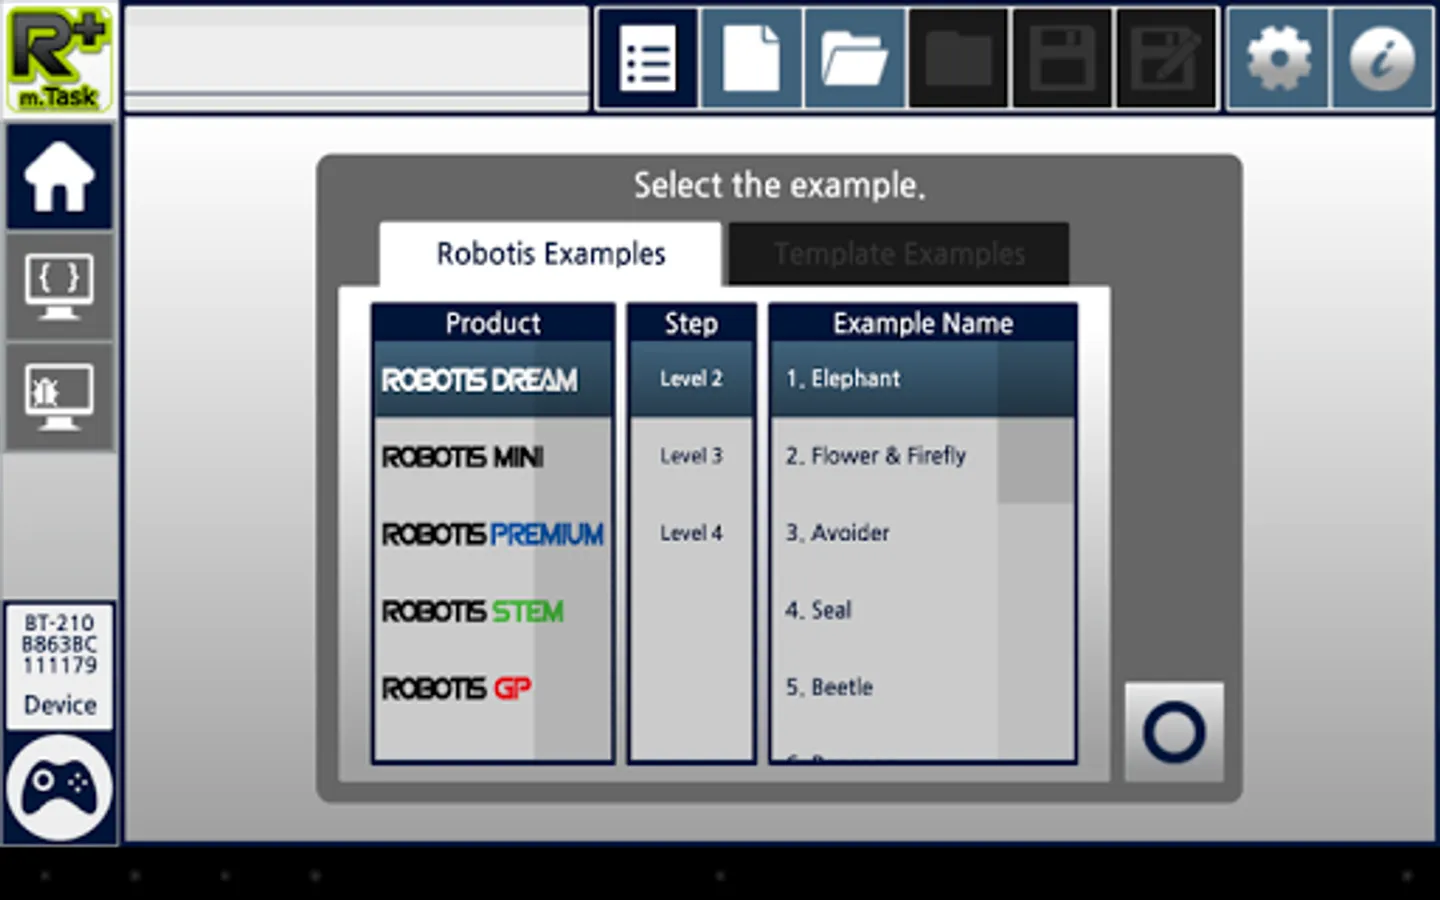Screen dimensions: 1440x900
Task: Go to Home in left sidebar
Action: click(60, 177)
